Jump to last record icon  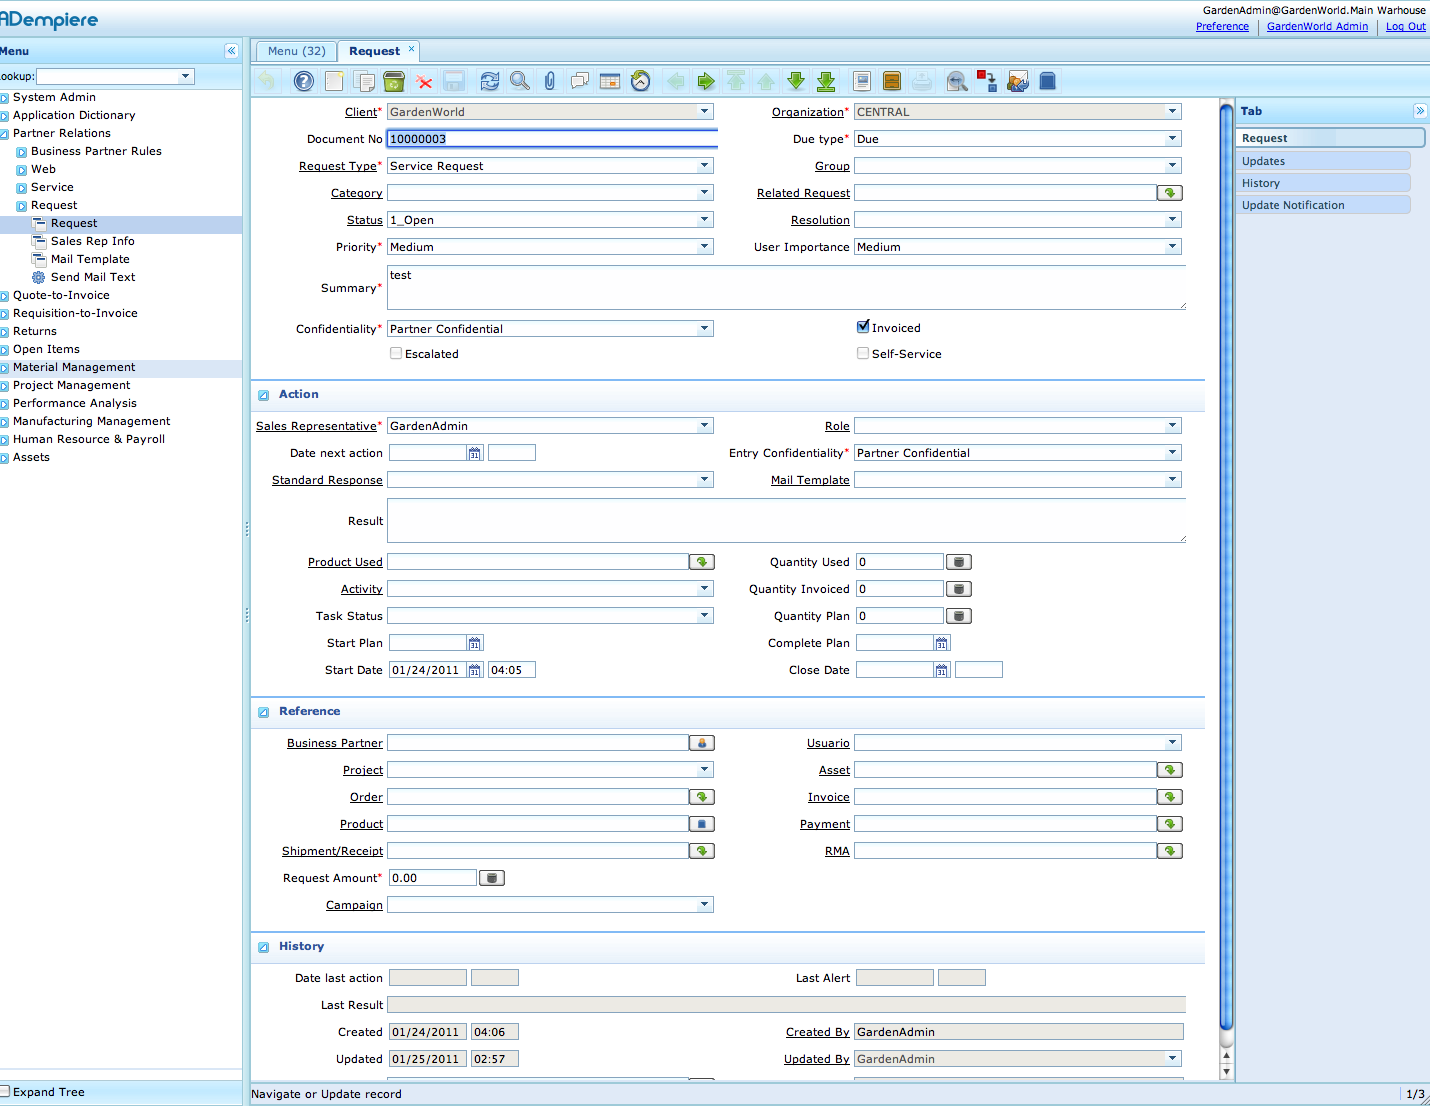[x=826, y=81]
